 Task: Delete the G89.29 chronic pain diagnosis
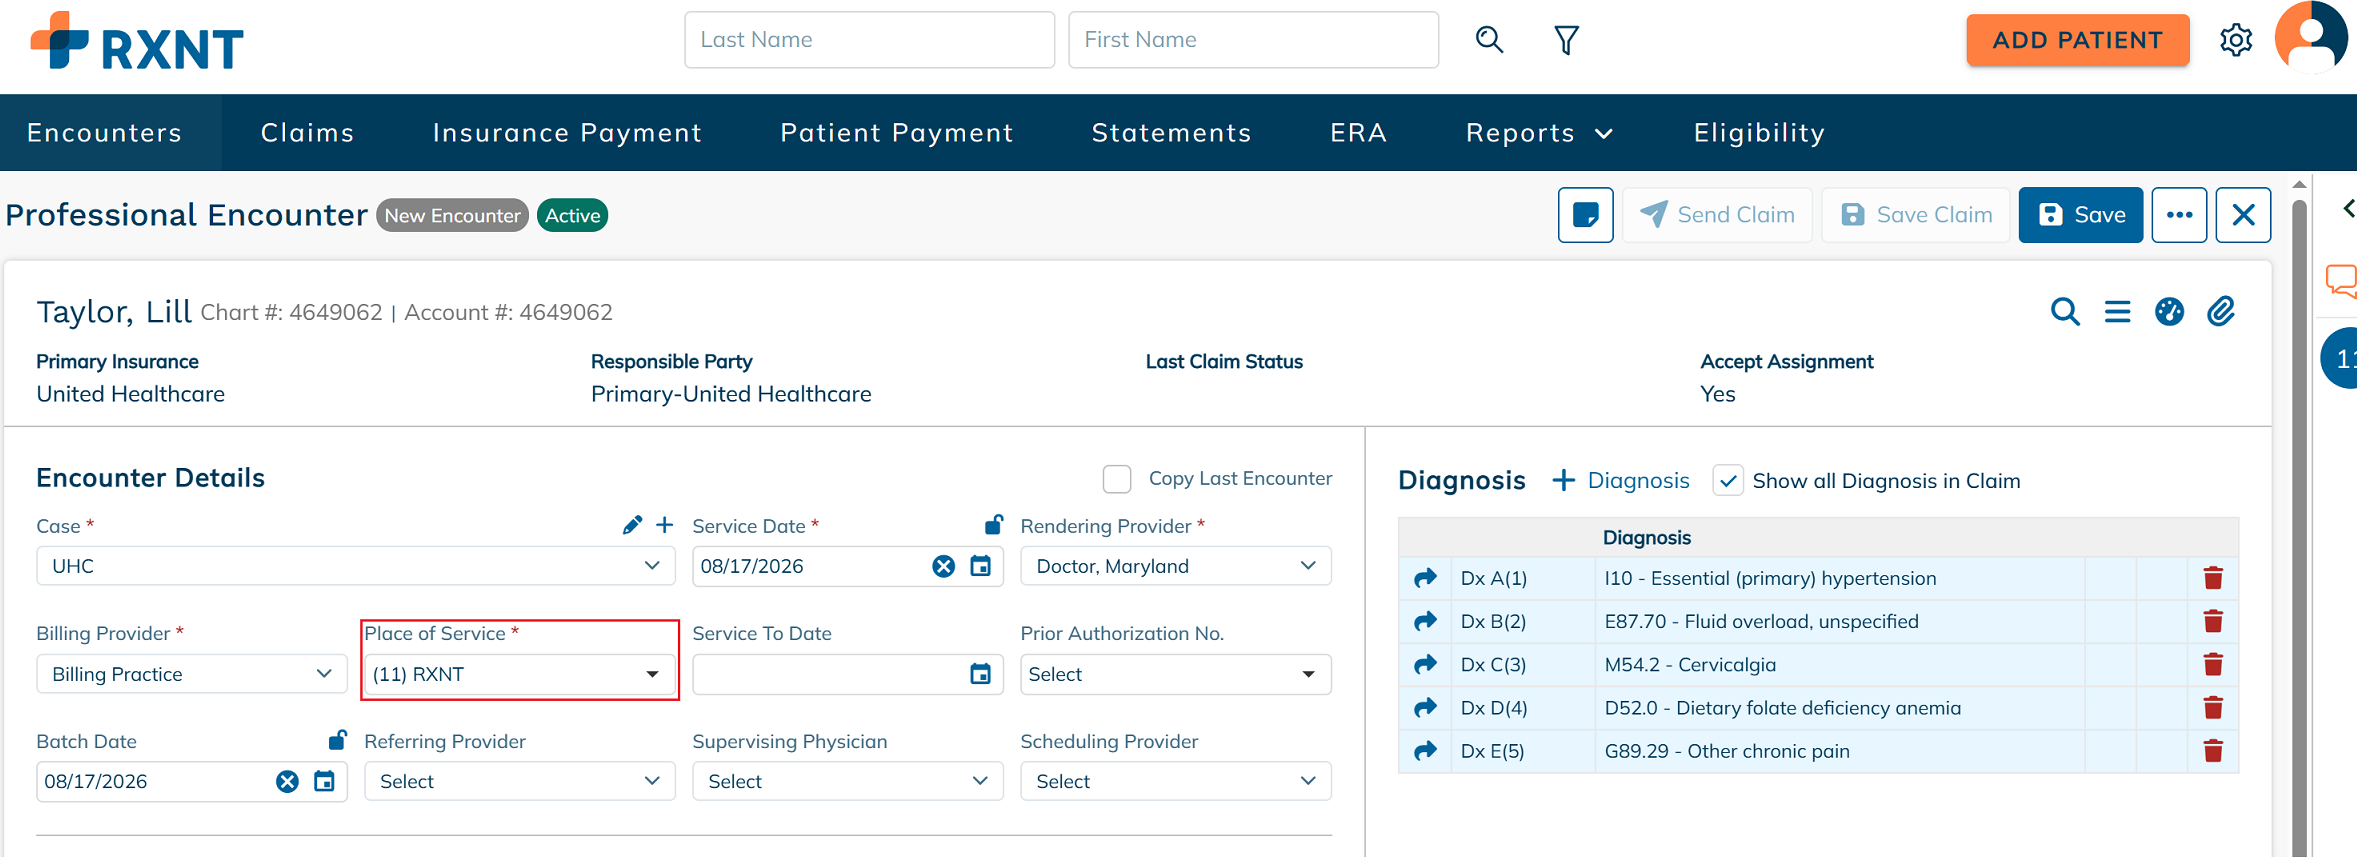click(2213, 751)
